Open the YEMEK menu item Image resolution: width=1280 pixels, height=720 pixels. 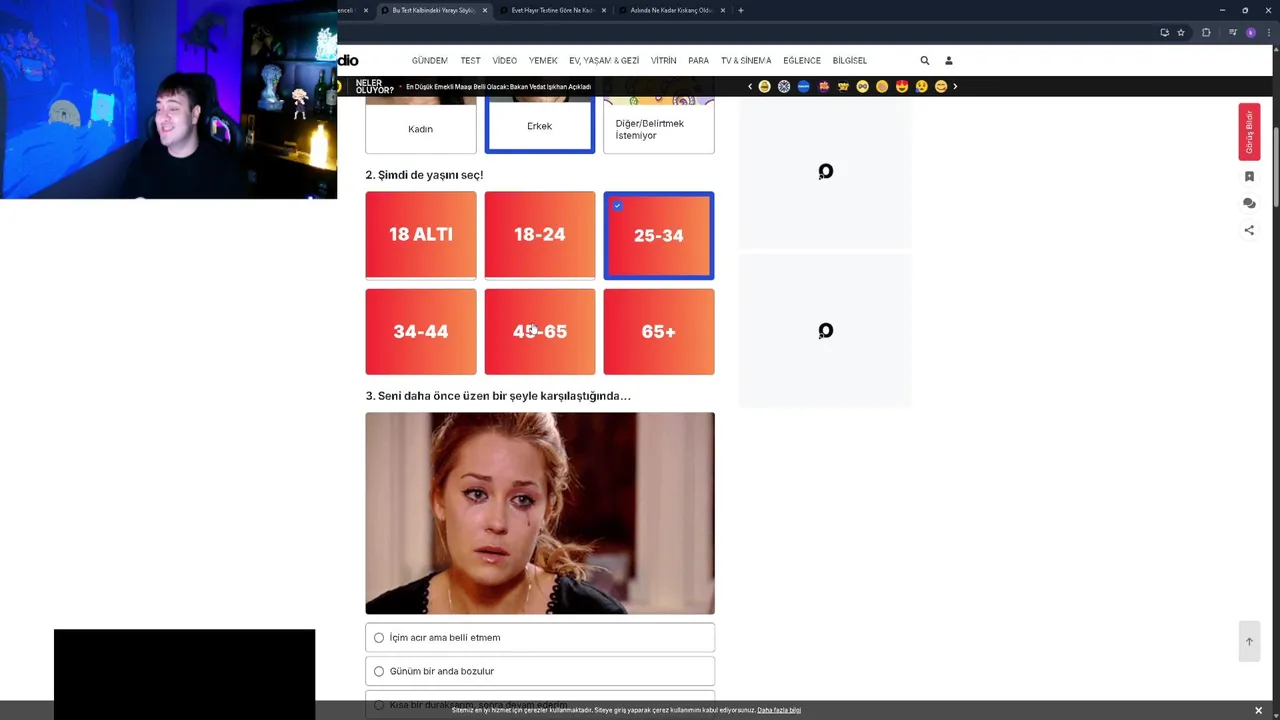pos(543,60)
